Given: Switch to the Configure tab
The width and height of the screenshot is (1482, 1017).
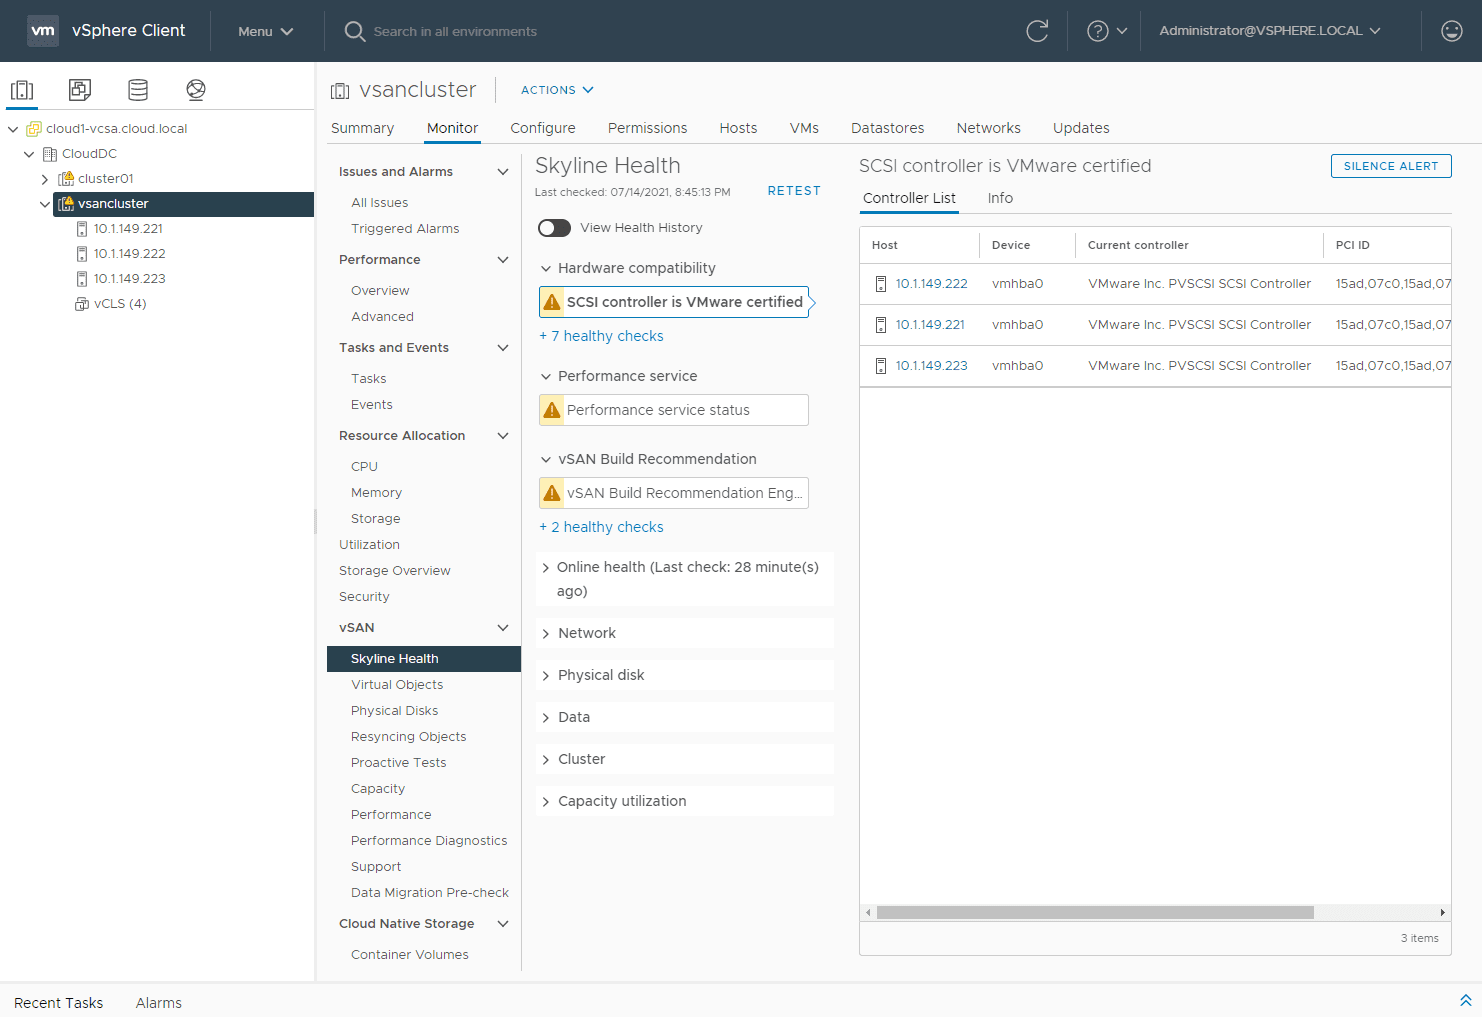Looking at the screenshot, I should pos(542,128).
